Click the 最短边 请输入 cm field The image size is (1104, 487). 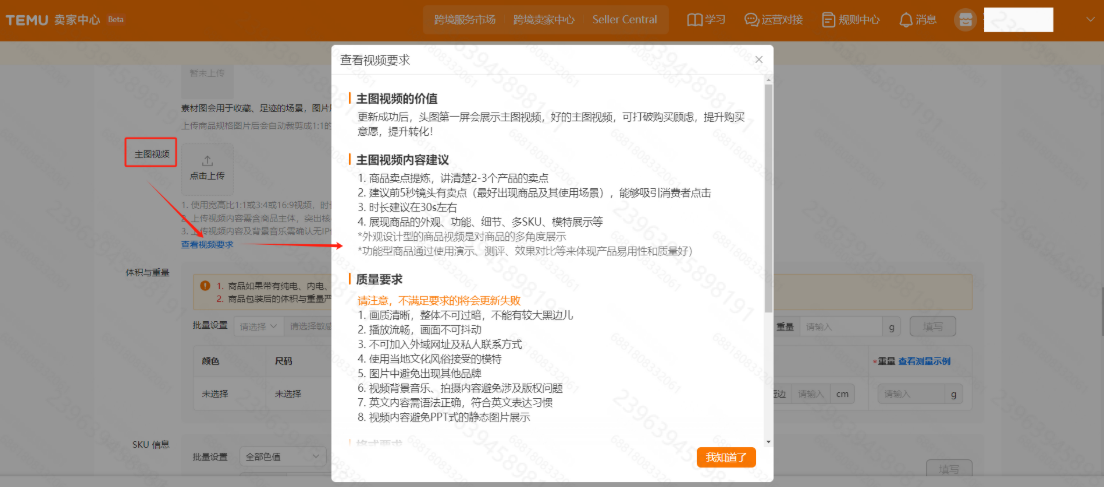click(810, 394)
